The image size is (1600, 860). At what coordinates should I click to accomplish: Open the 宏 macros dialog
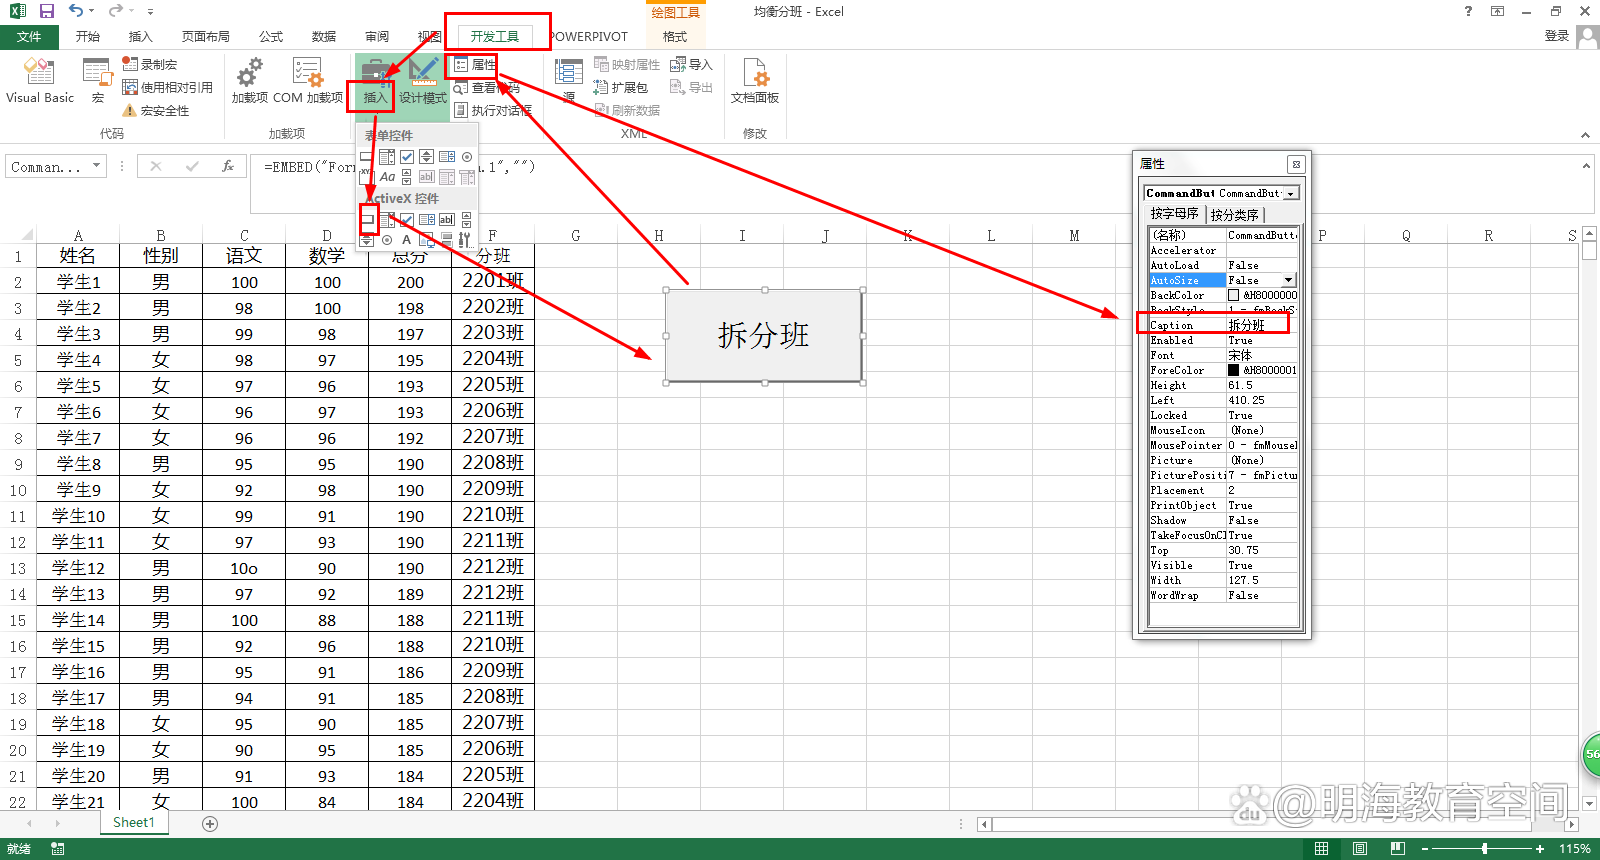pos(98,81)
